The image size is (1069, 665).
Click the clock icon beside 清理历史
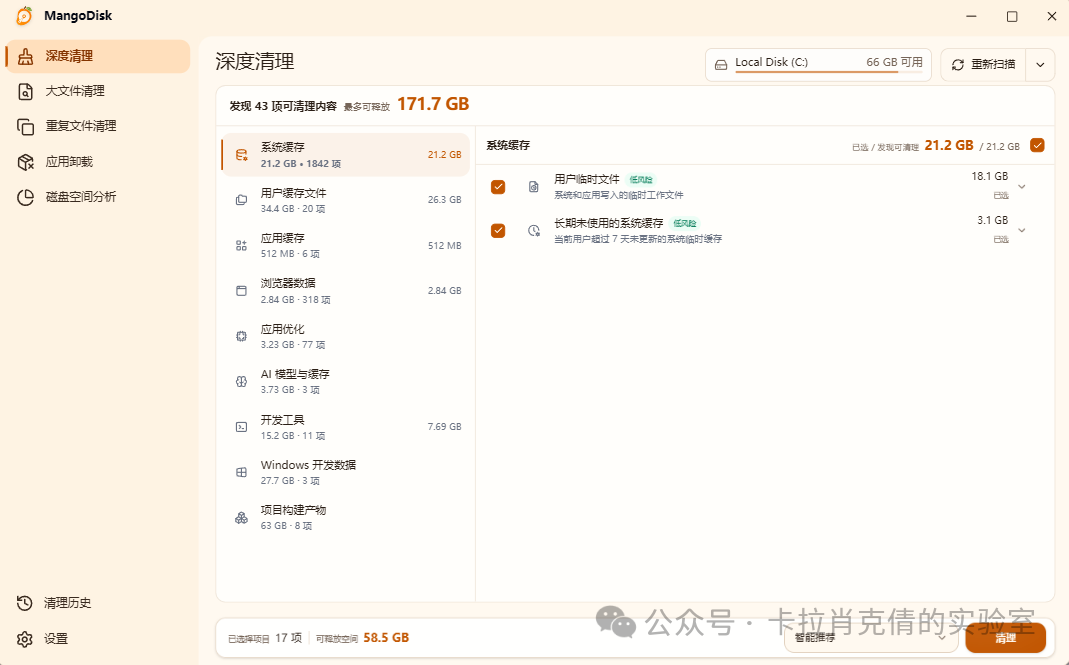coord(25,603)
